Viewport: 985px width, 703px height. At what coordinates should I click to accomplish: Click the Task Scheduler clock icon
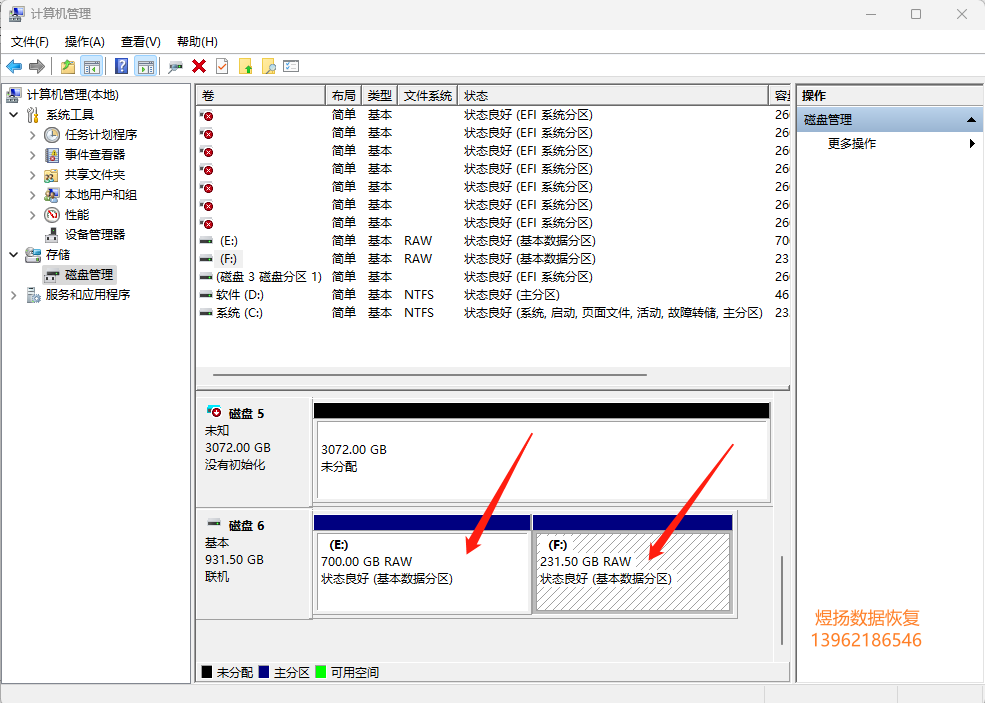click(52, 134)
